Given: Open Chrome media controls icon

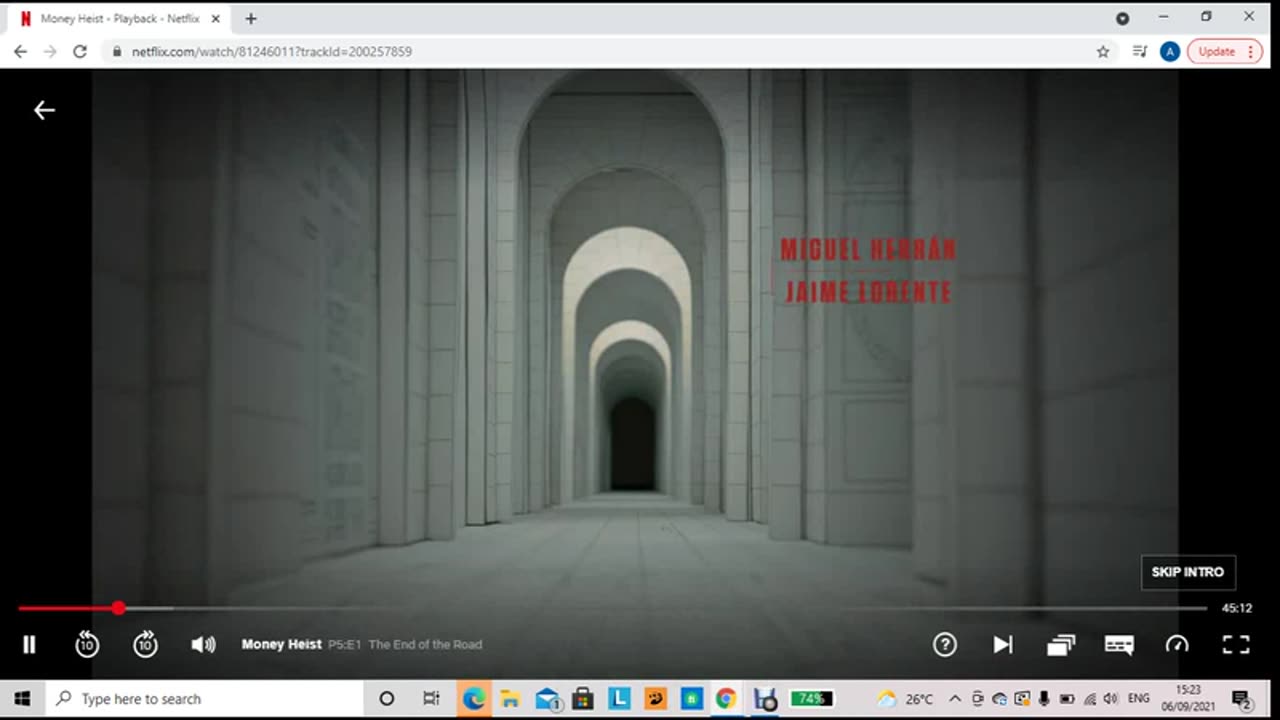Looking at the screenshot, I should tap(1139, 51).
